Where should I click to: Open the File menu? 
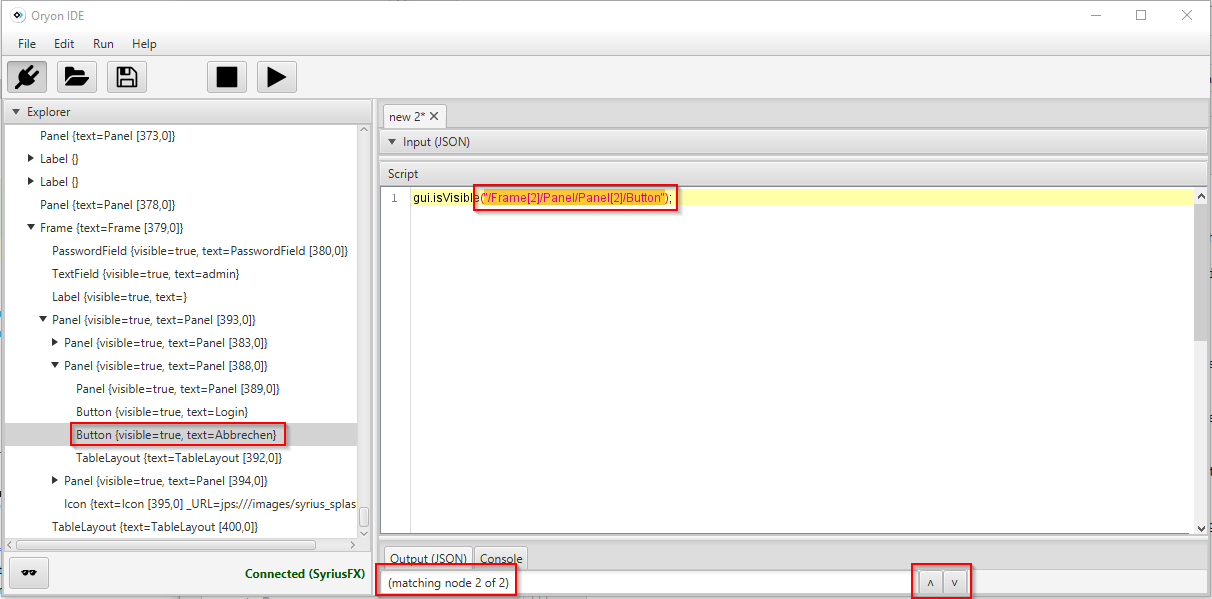coord(27,44)
